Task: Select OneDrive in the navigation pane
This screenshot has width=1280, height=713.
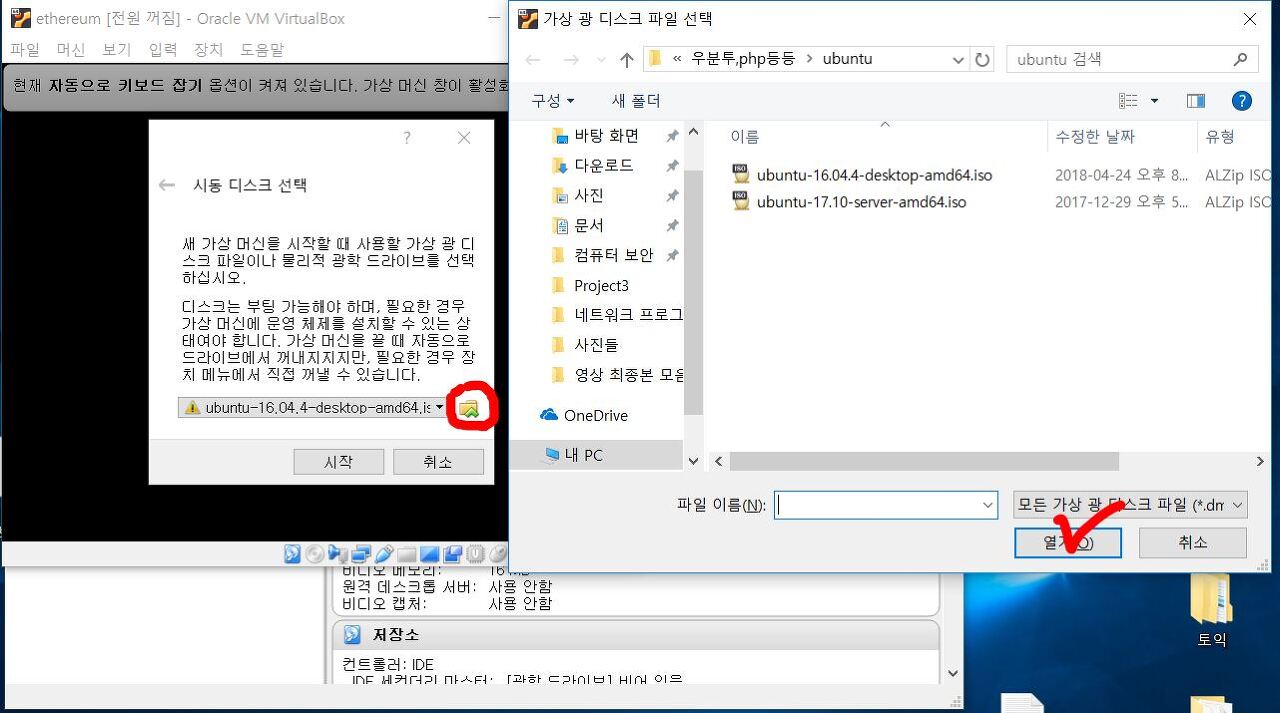Action: tap(596, 415)
